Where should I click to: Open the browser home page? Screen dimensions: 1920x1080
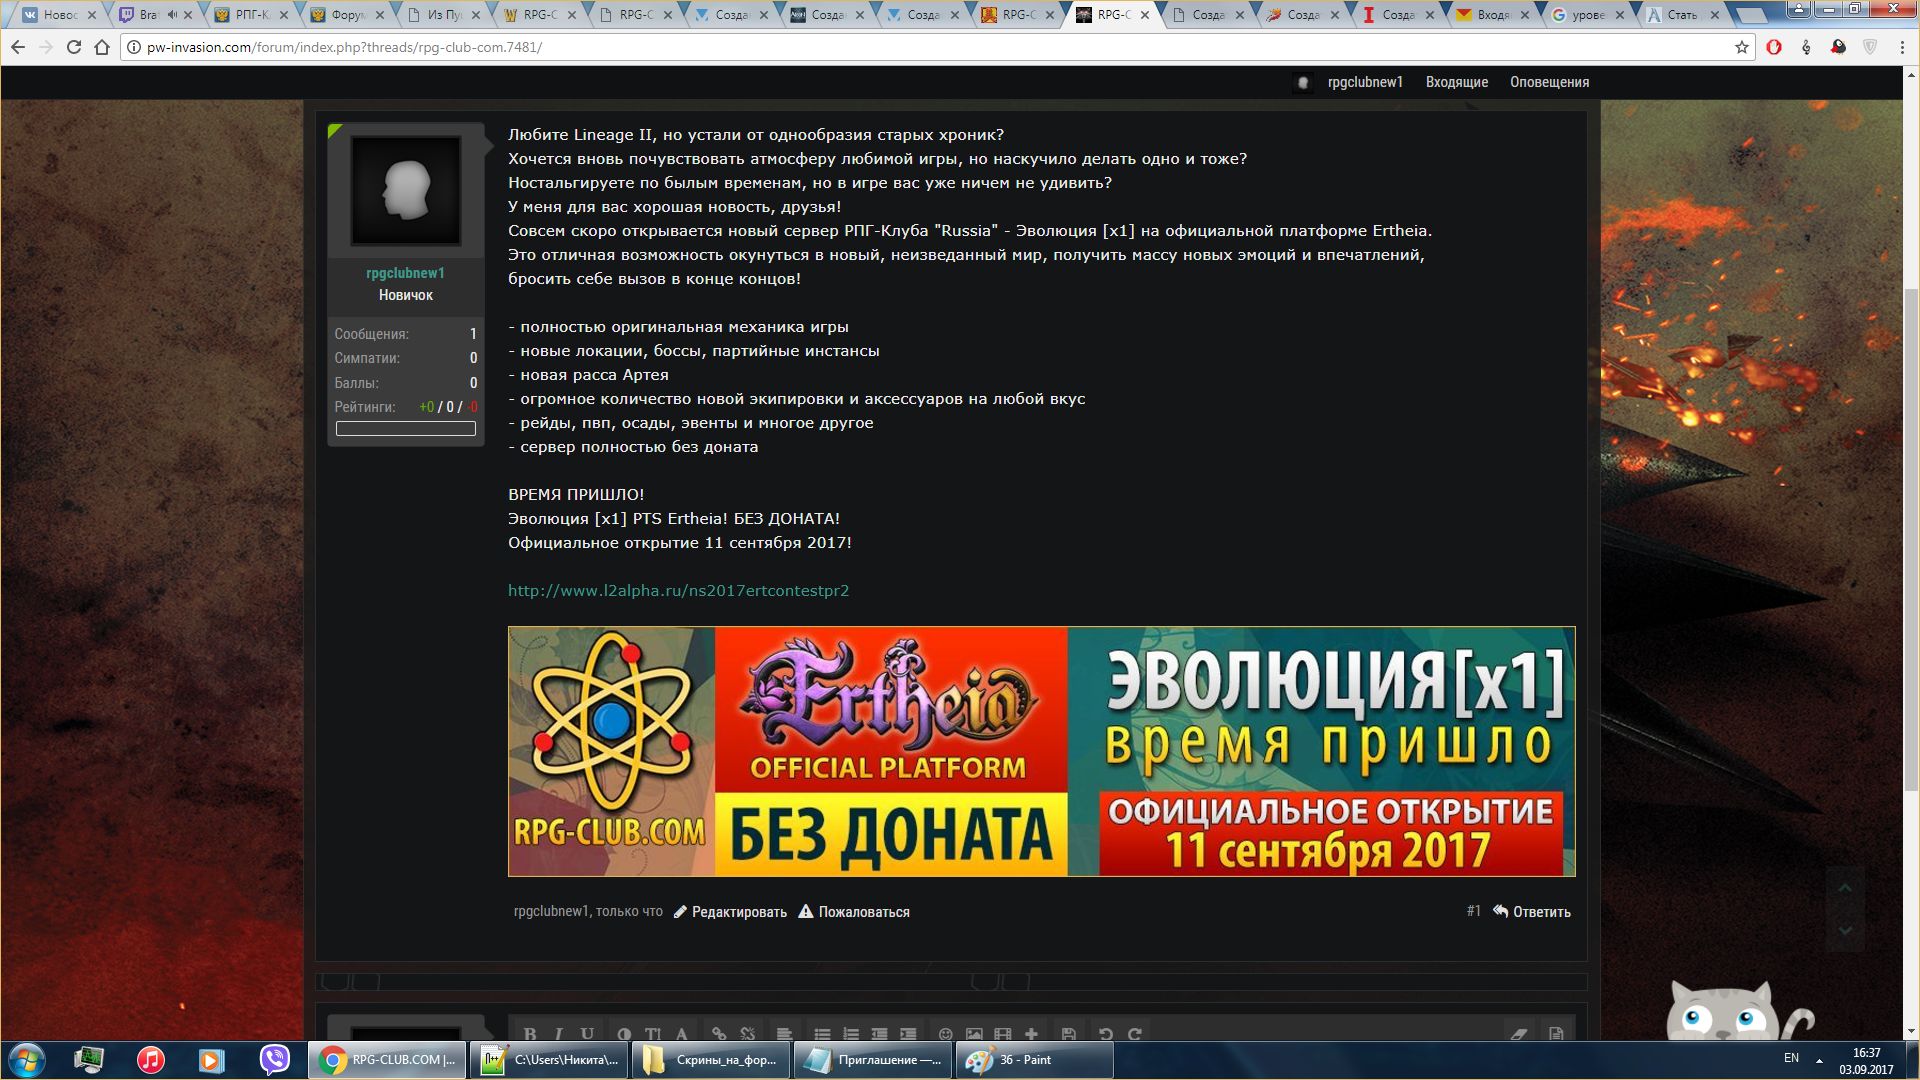click(x=102, y=47)
